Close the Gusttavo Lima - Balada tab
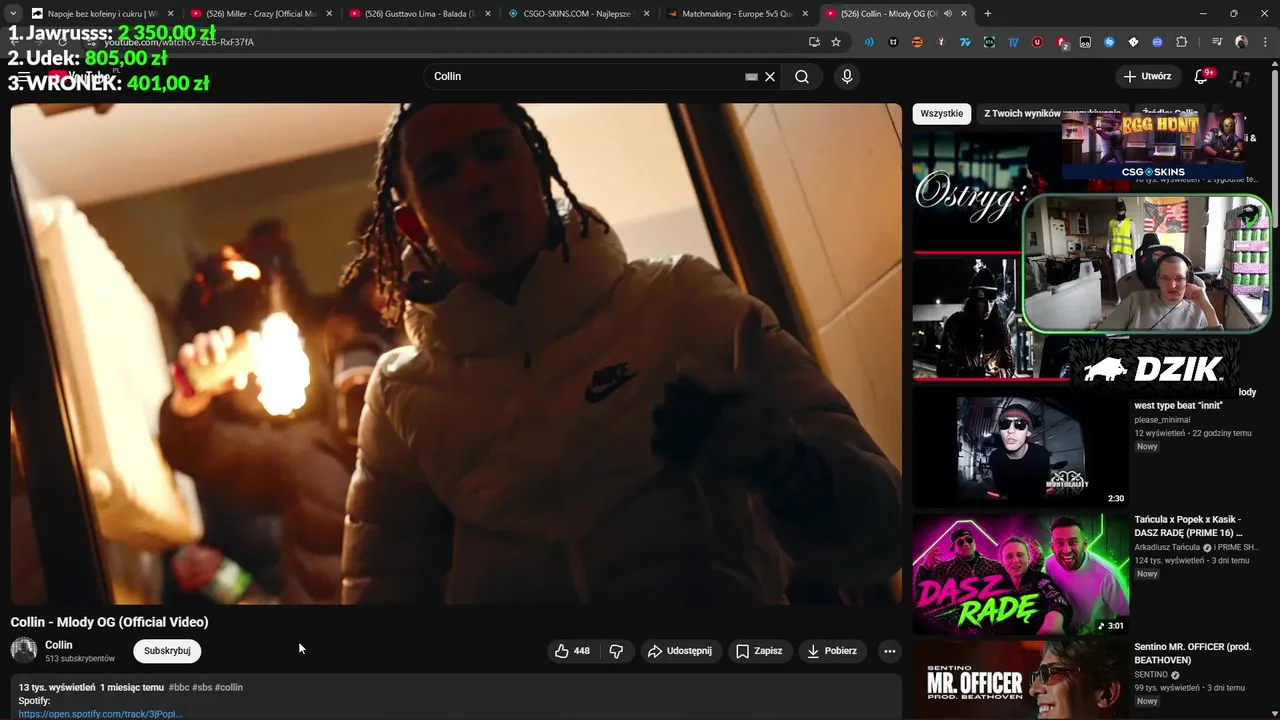 (488, 14)
